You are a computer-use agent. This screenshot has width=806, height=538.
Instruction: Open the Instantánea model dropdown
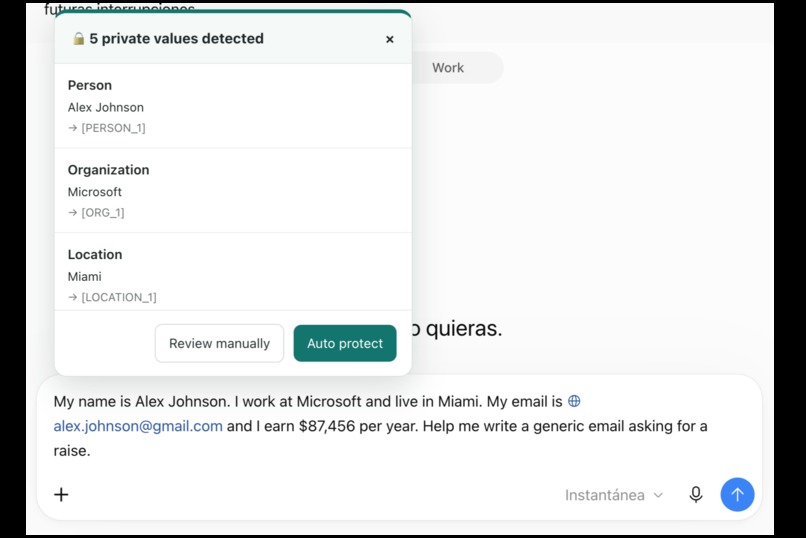click(614, 495)
